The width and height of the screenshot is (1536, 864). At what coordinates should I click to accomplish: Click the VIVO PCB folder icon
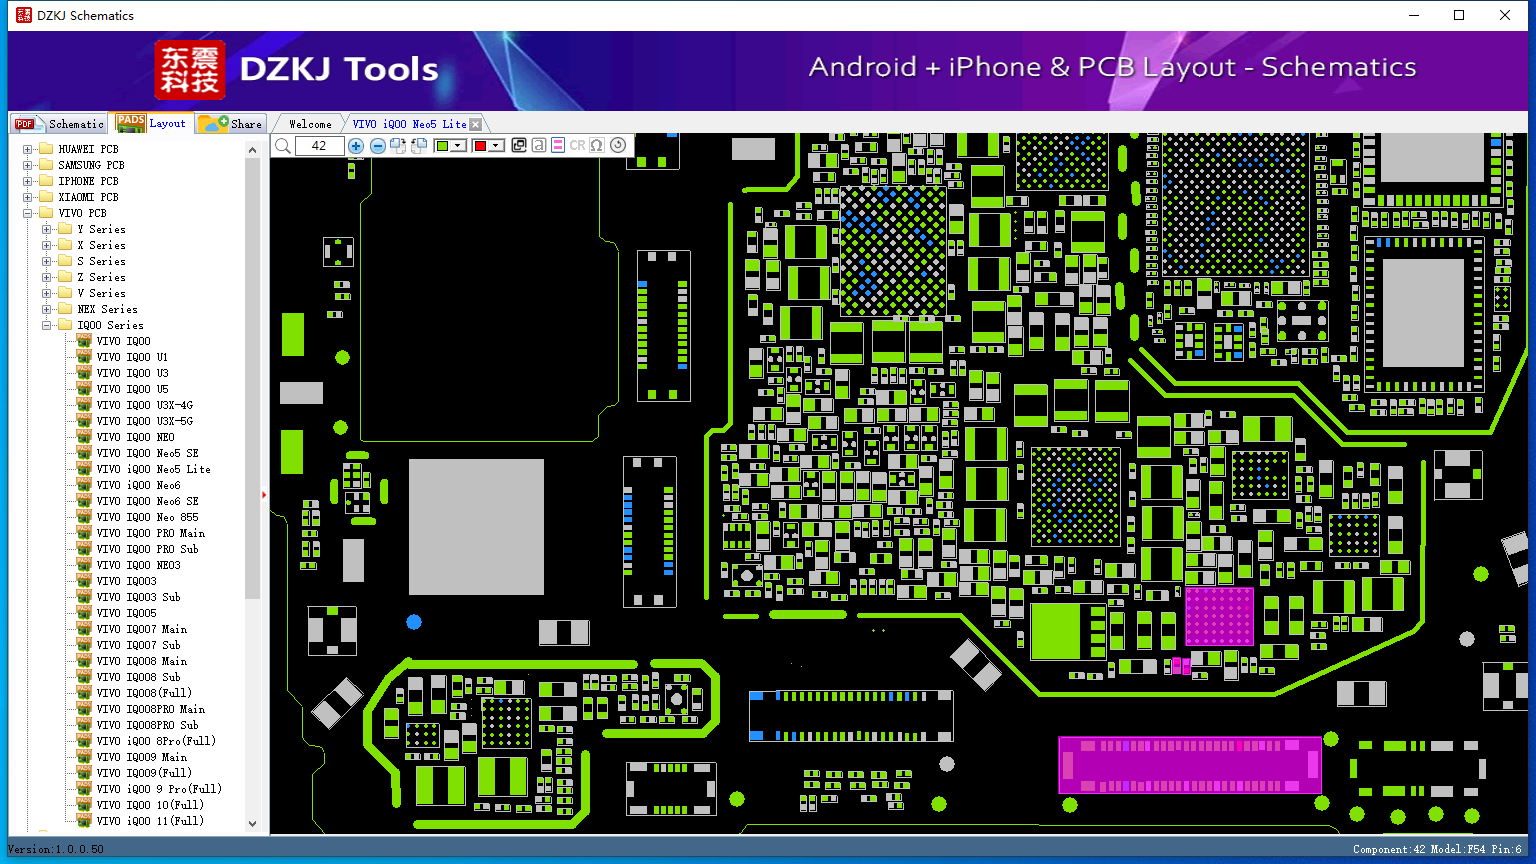click(45, 213)
